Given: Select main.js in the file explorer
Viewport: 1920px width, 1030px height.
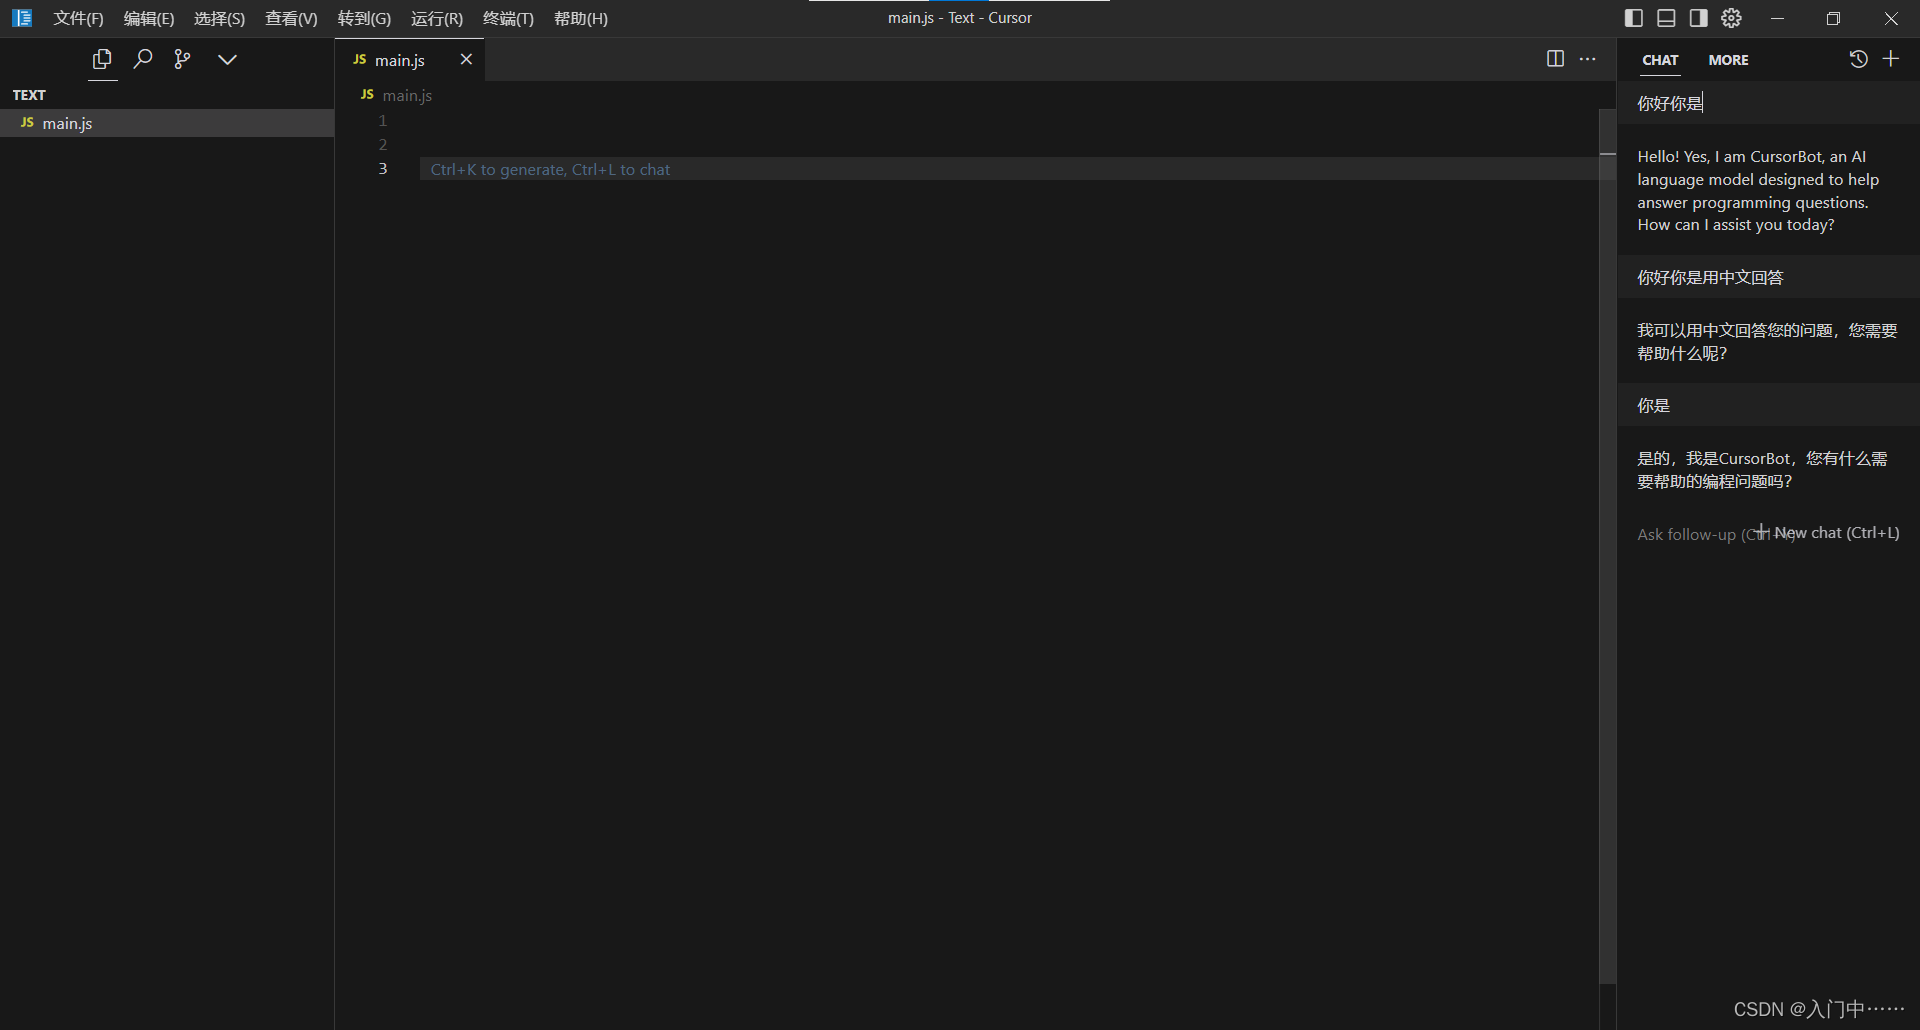Looking at the screenshot, I should (167, 123).
